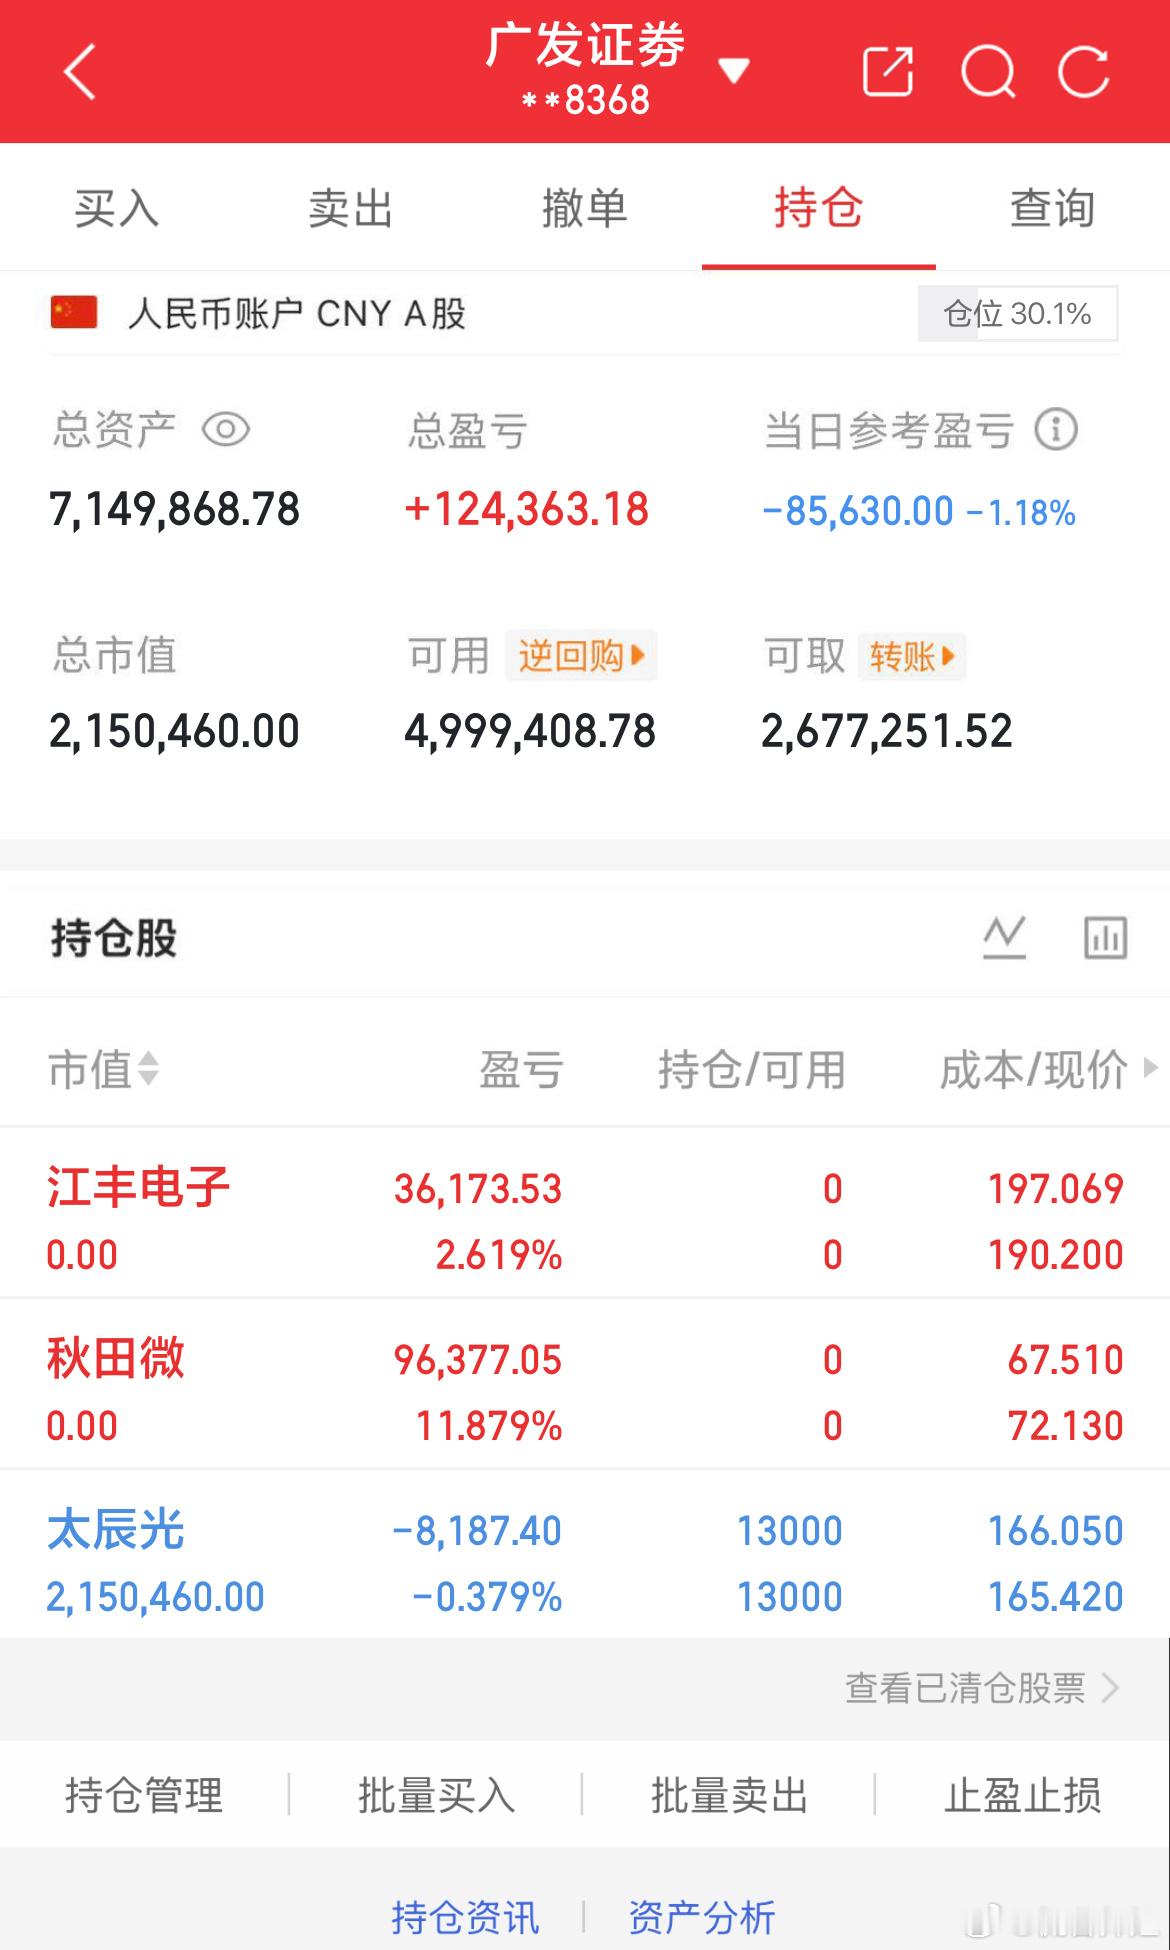This screenshot has width=1170, height=1950.
Task: Open the profit trend line chart icon
Action: [1005, 938]
